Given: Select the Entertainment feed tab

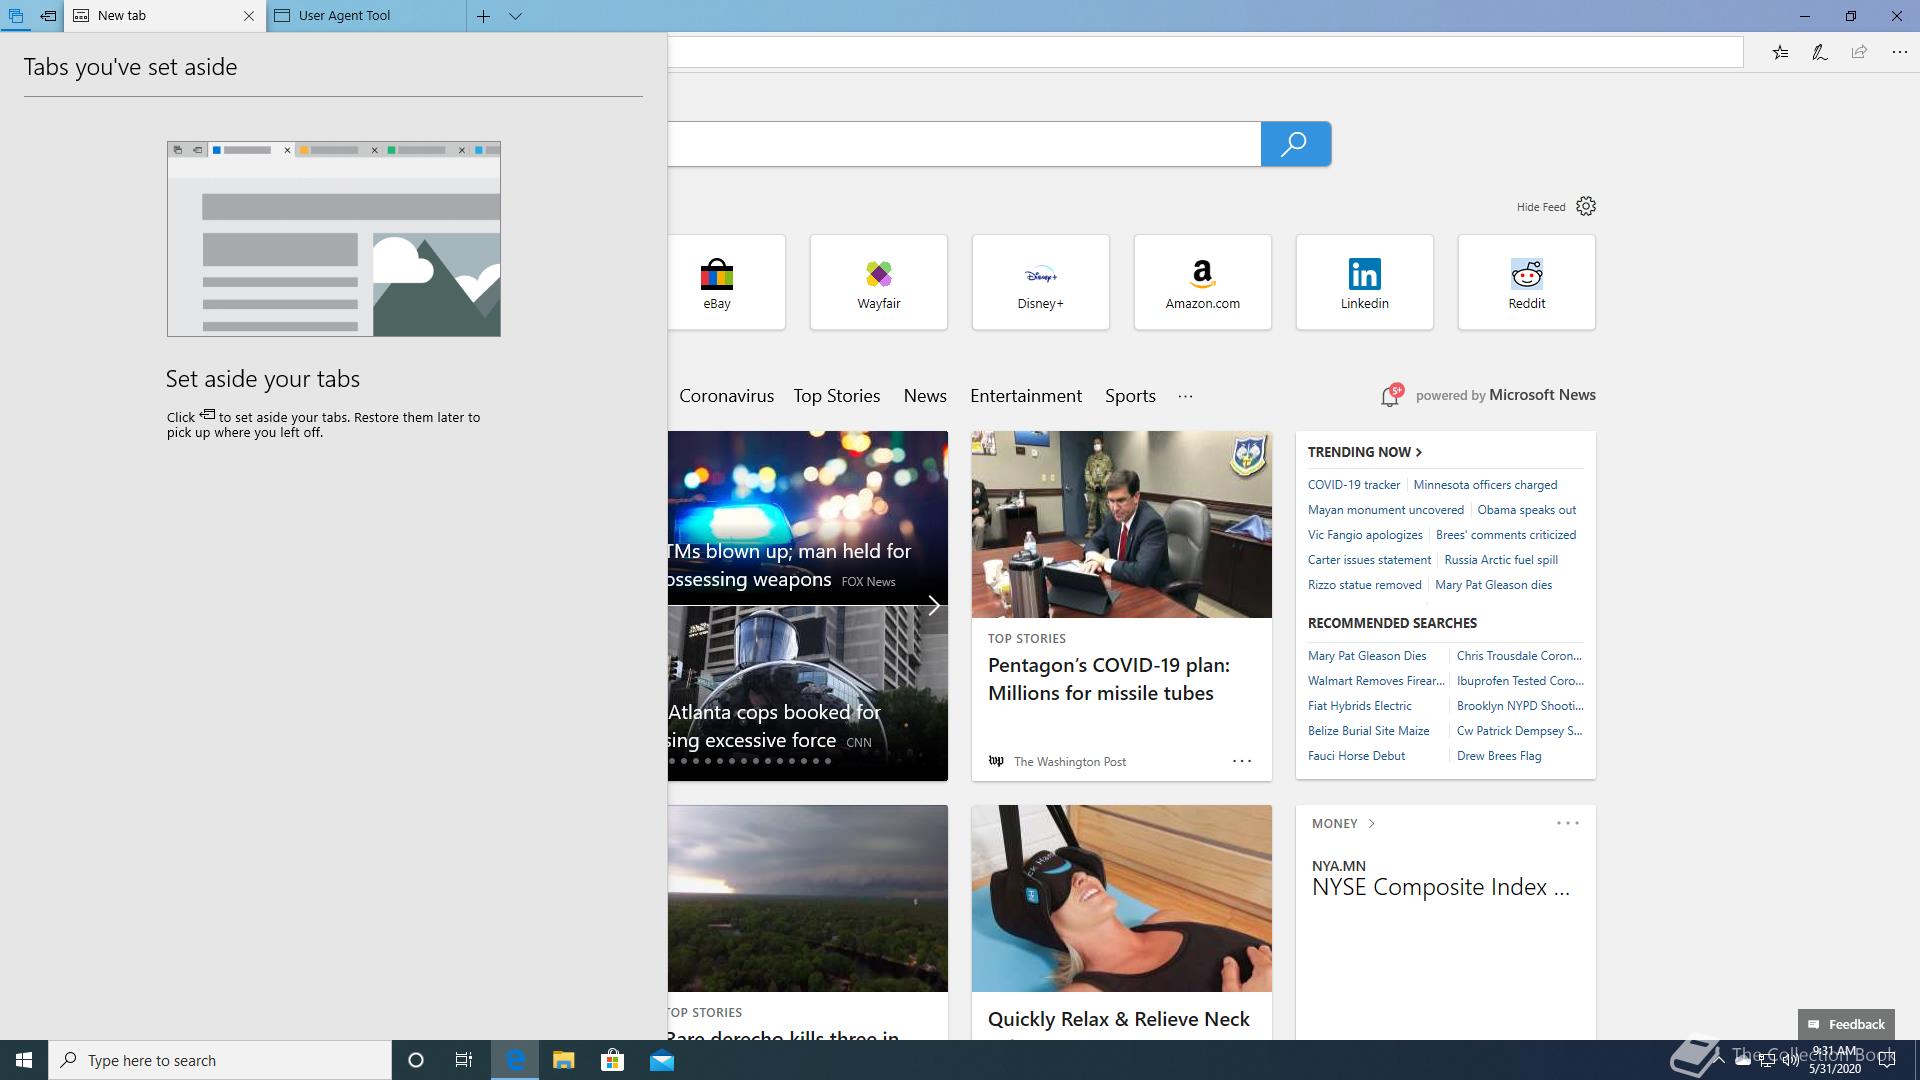Looking at the screenshot, I should 1026,396.
